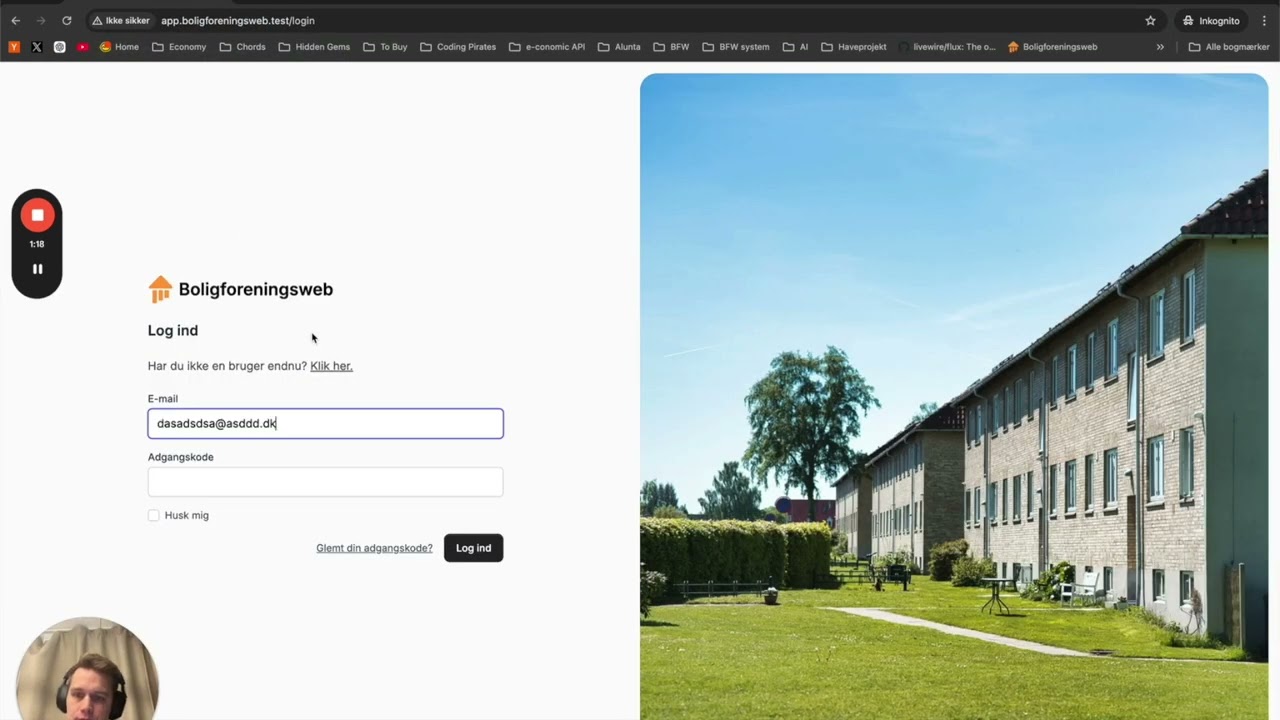Open the 'Ikke sikker' site security info

tap(121, 20)
